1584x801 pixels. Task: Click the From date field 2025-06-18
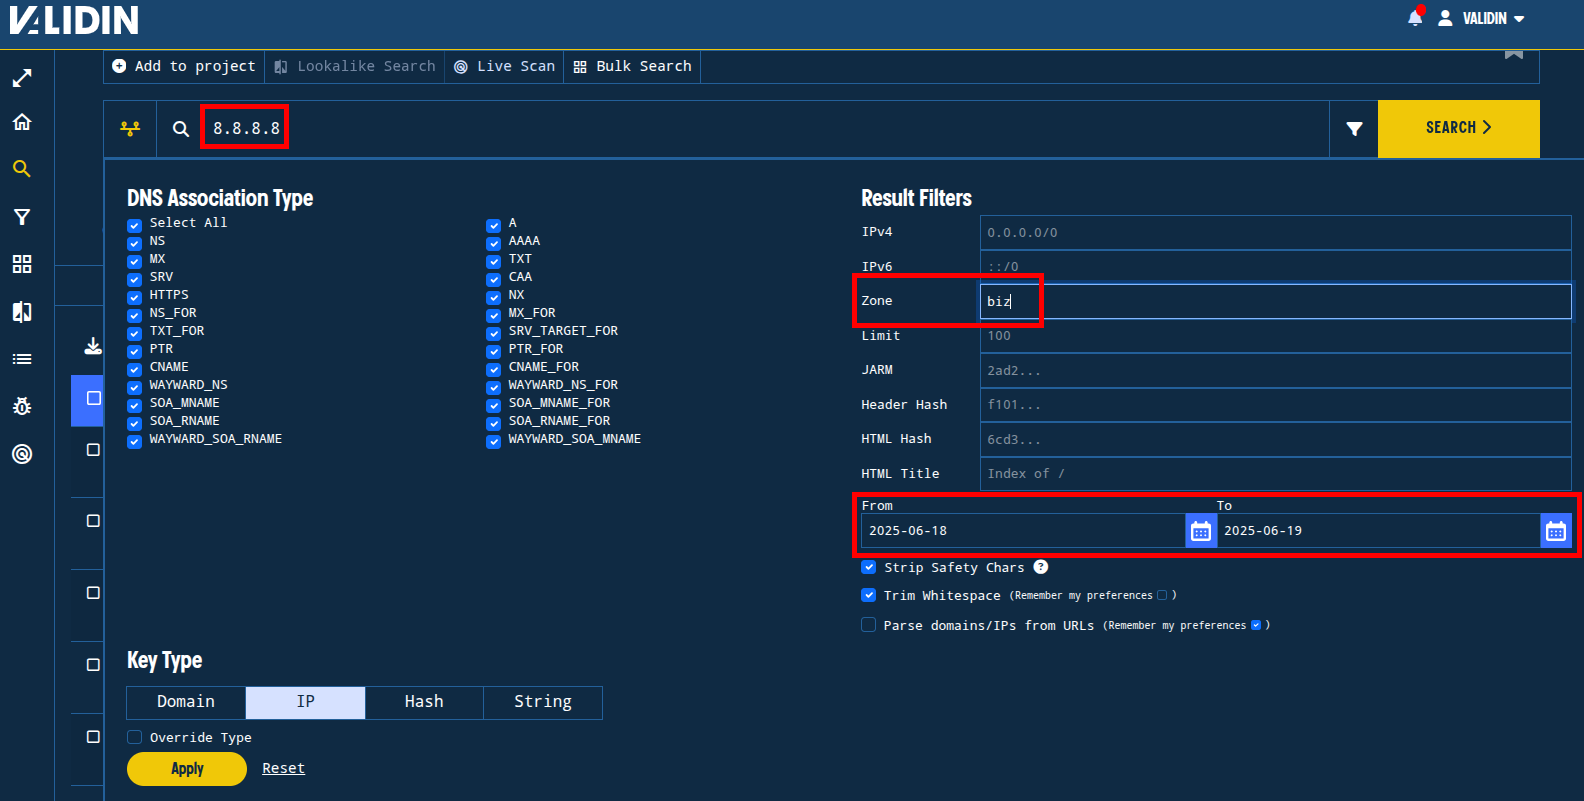tap(1023, 531)
